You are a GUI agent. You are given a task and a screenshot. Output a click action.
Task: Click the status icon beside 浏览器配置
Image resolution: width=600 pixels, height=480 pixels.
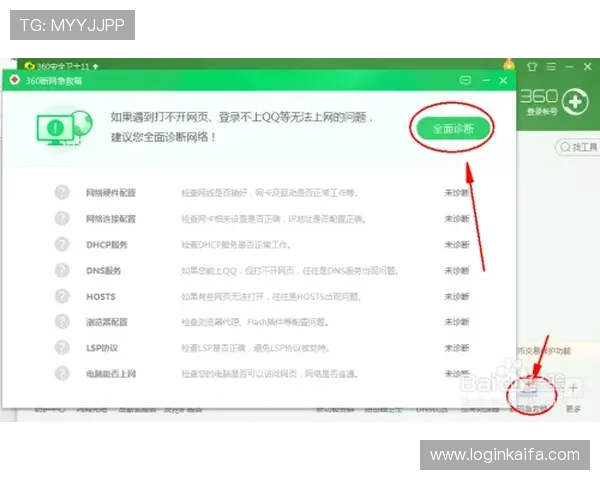(x=62, y=322)
